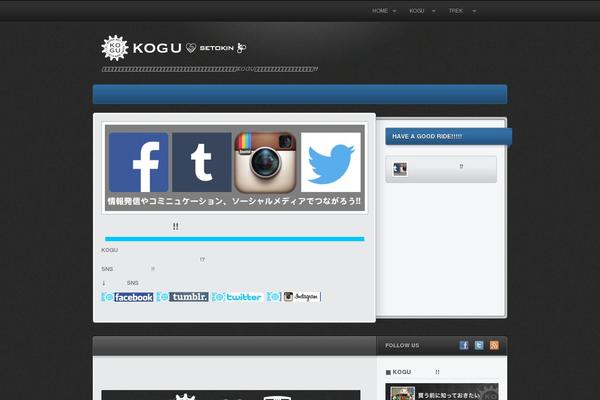Click the heart icon in header logo

click(191, 48)
